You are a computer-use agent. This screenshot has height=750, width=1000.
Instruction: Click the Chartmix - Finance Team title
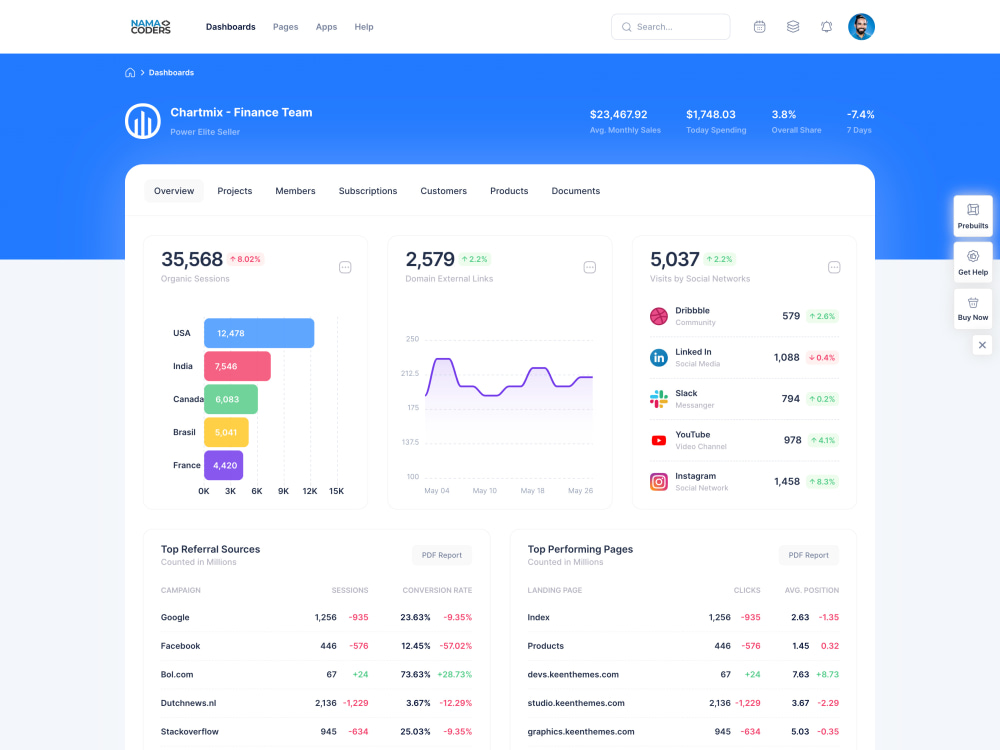241,112
